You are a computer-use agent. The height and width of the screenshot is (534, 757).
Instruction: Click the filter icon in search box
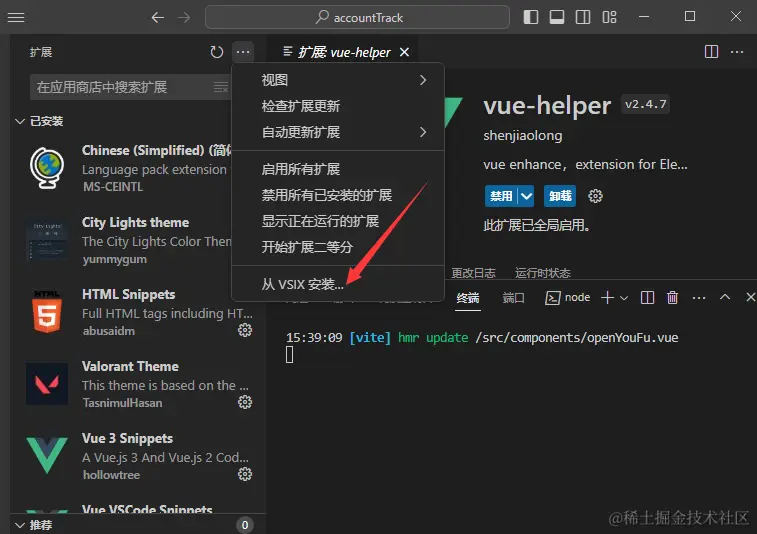[221, 87]
